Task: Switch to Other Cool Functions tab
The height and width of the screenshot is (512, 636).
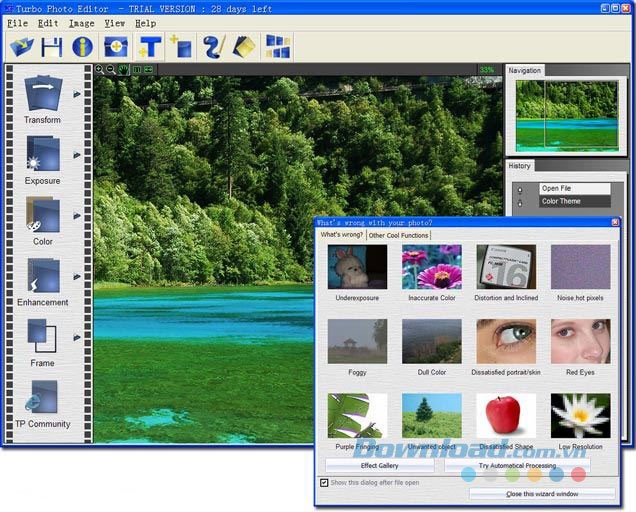Action: coord(399,235)
